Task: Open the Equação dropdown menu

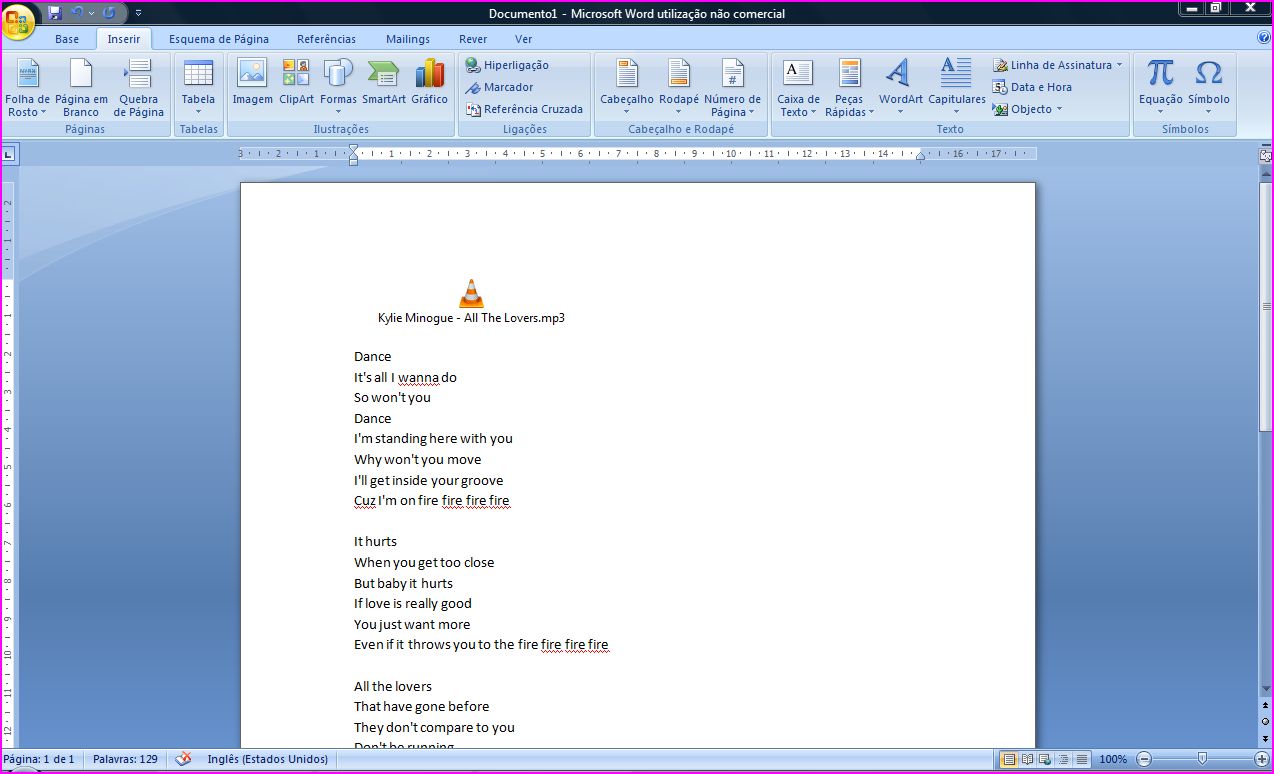Action: click(x=1160, y=111)
